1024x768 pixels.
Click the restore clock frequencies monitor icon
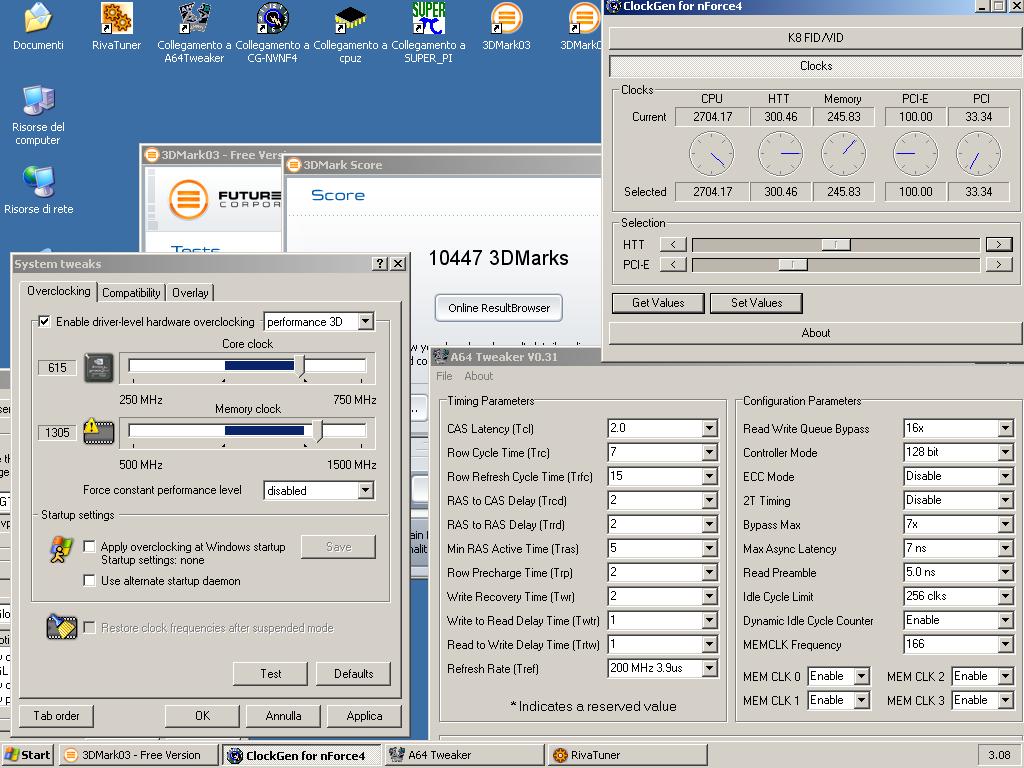61,628
